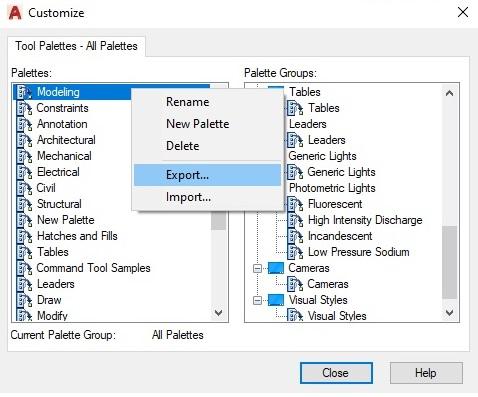Viewport: 478px width, 397px height.
Task: Collapse the Visual Styles palette group
Action: point(257,300)
